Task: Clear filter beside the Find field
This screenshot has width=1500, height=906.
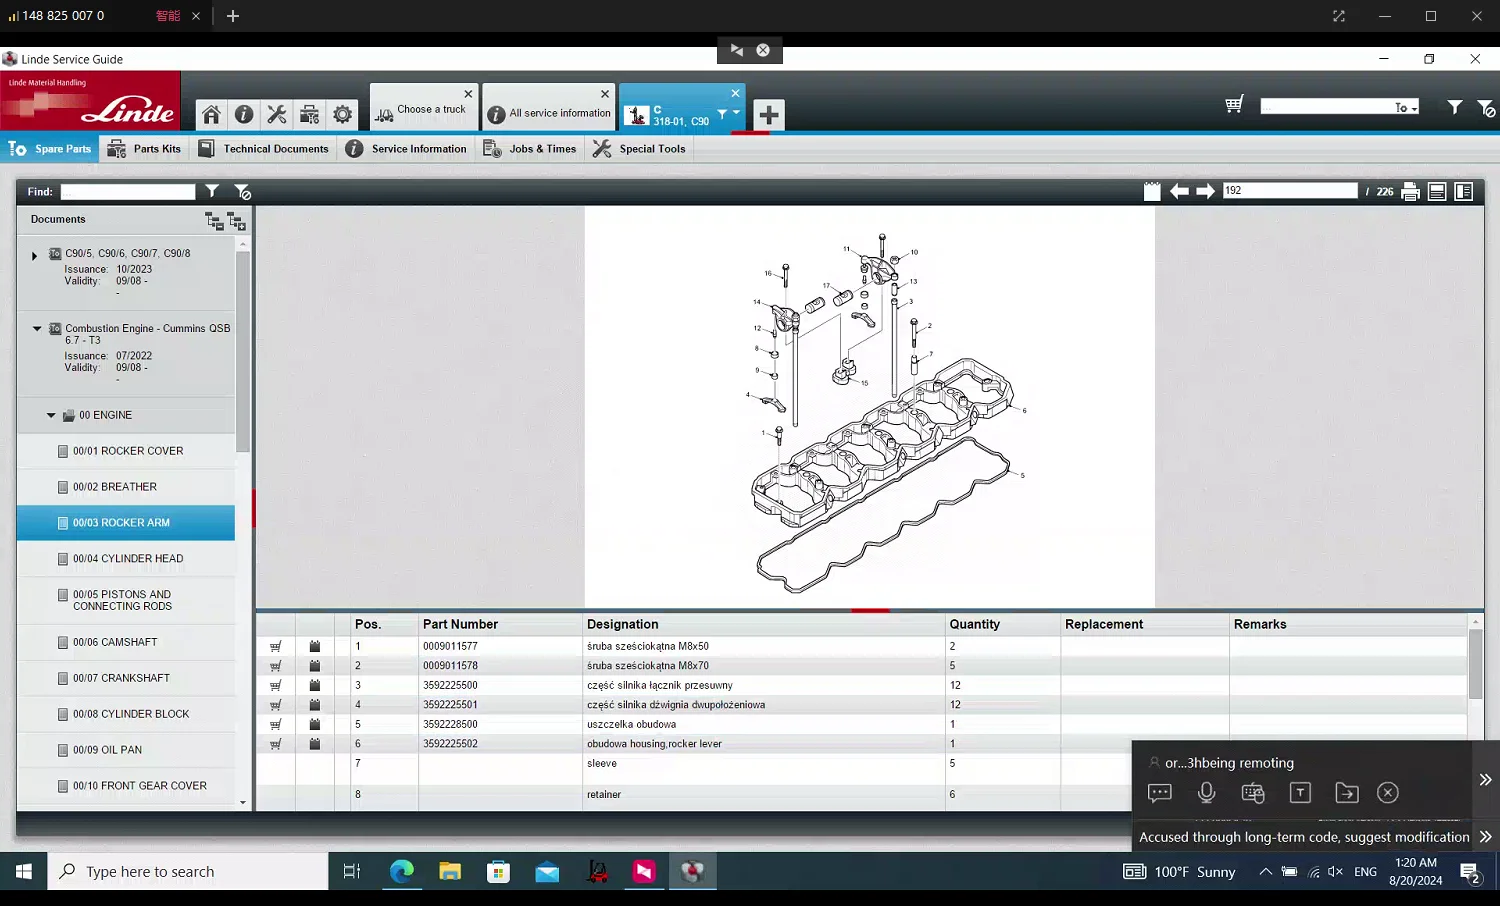Action: (242, 191)
